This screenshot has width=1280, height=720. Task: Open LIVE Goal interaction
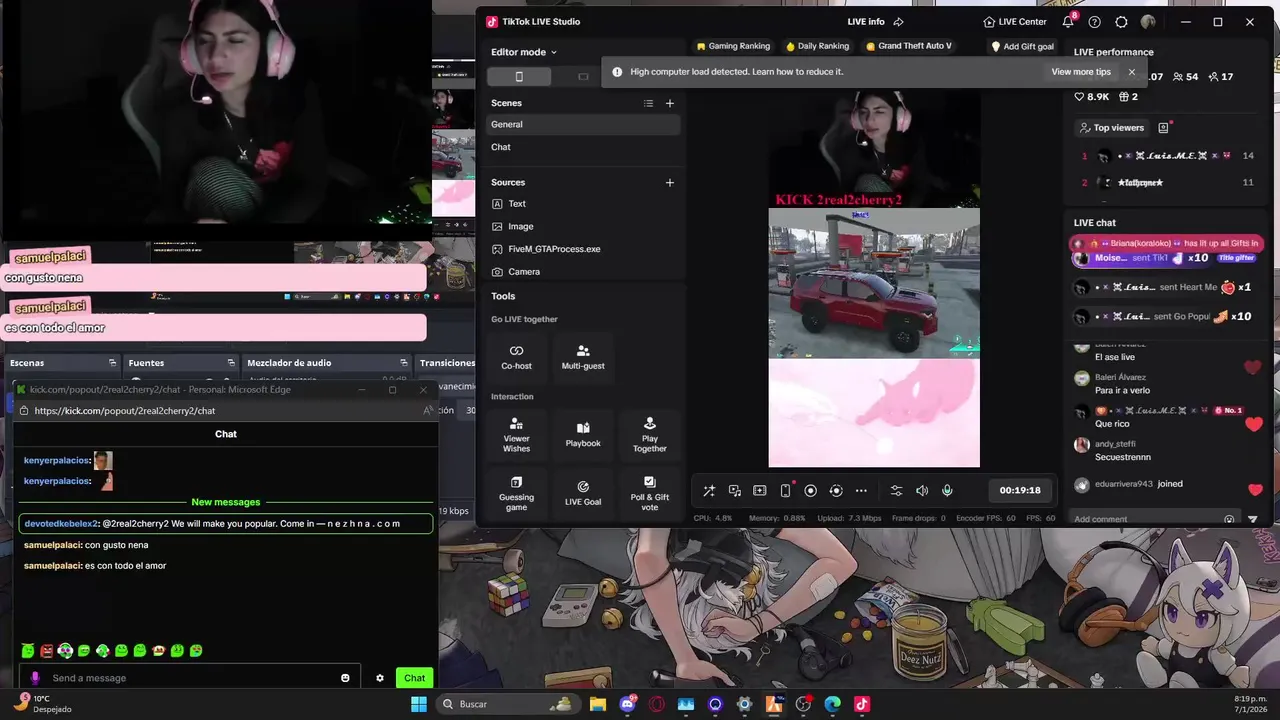point(583,493)
